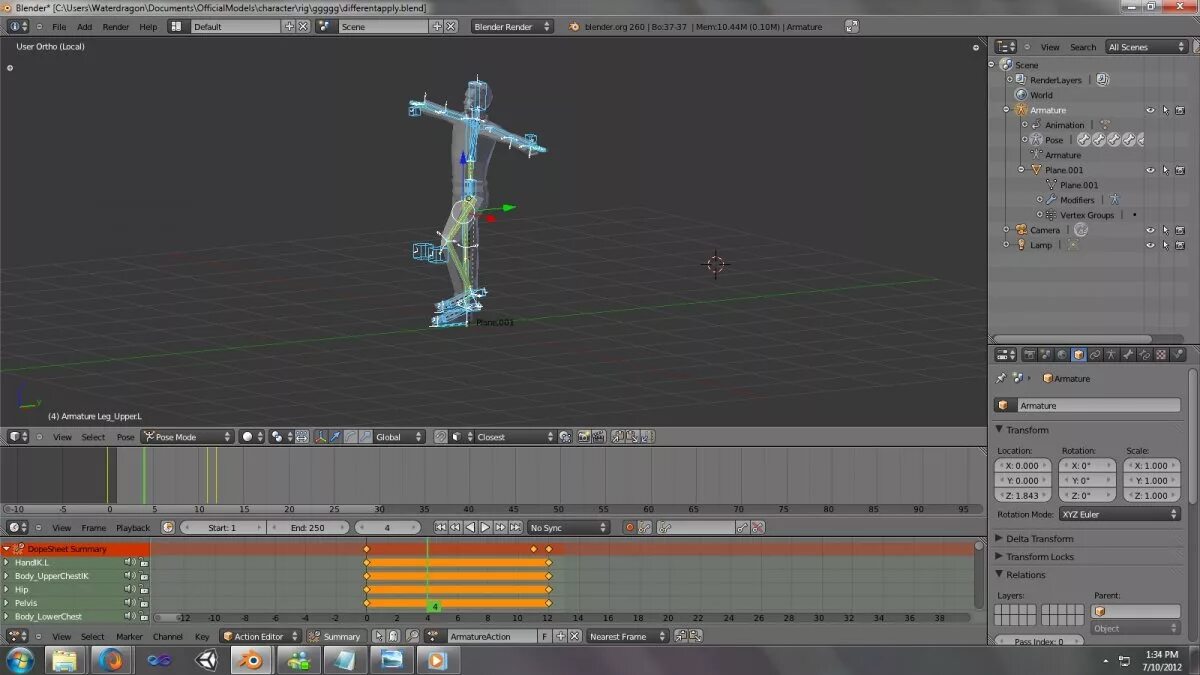The height and width of the screenshot is (675, 1200).
Task: Open the Modifiers checker tab in properties
Action: 1160,354
